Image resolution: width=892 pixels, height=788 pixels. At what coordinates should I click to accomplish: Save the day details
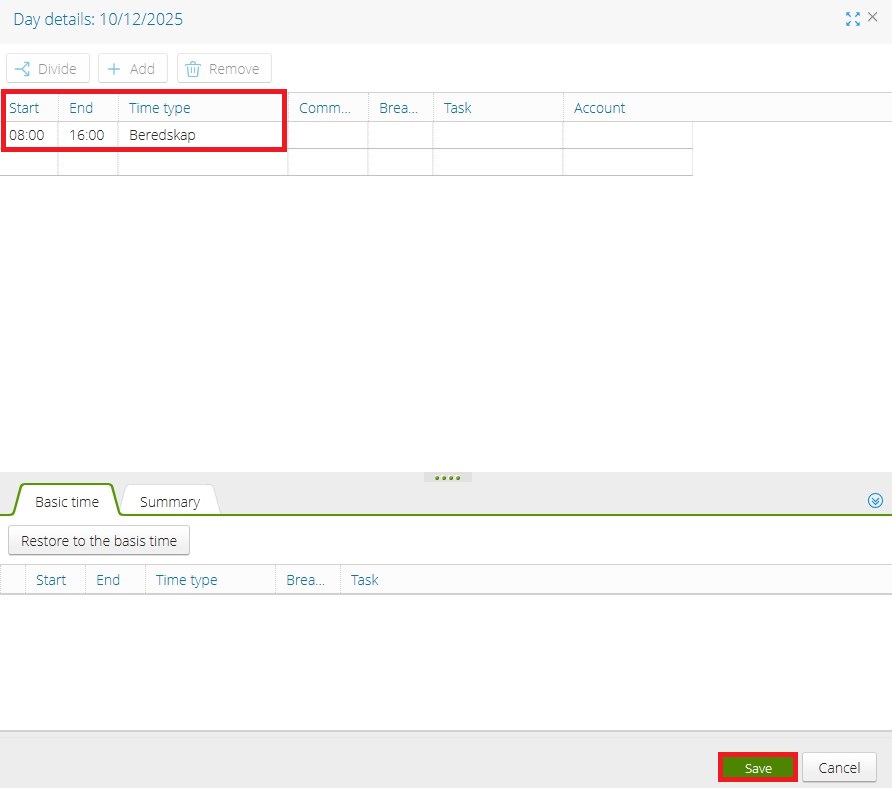pyautogui.click(x=758, y=768)
